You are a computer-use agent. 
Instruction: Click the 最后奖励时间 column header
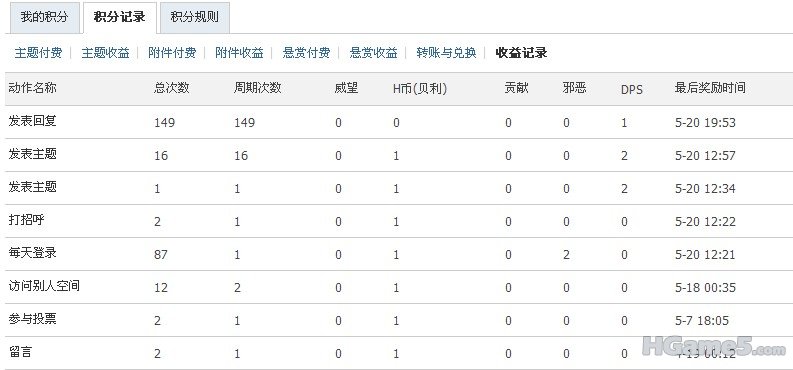point(710,88)
